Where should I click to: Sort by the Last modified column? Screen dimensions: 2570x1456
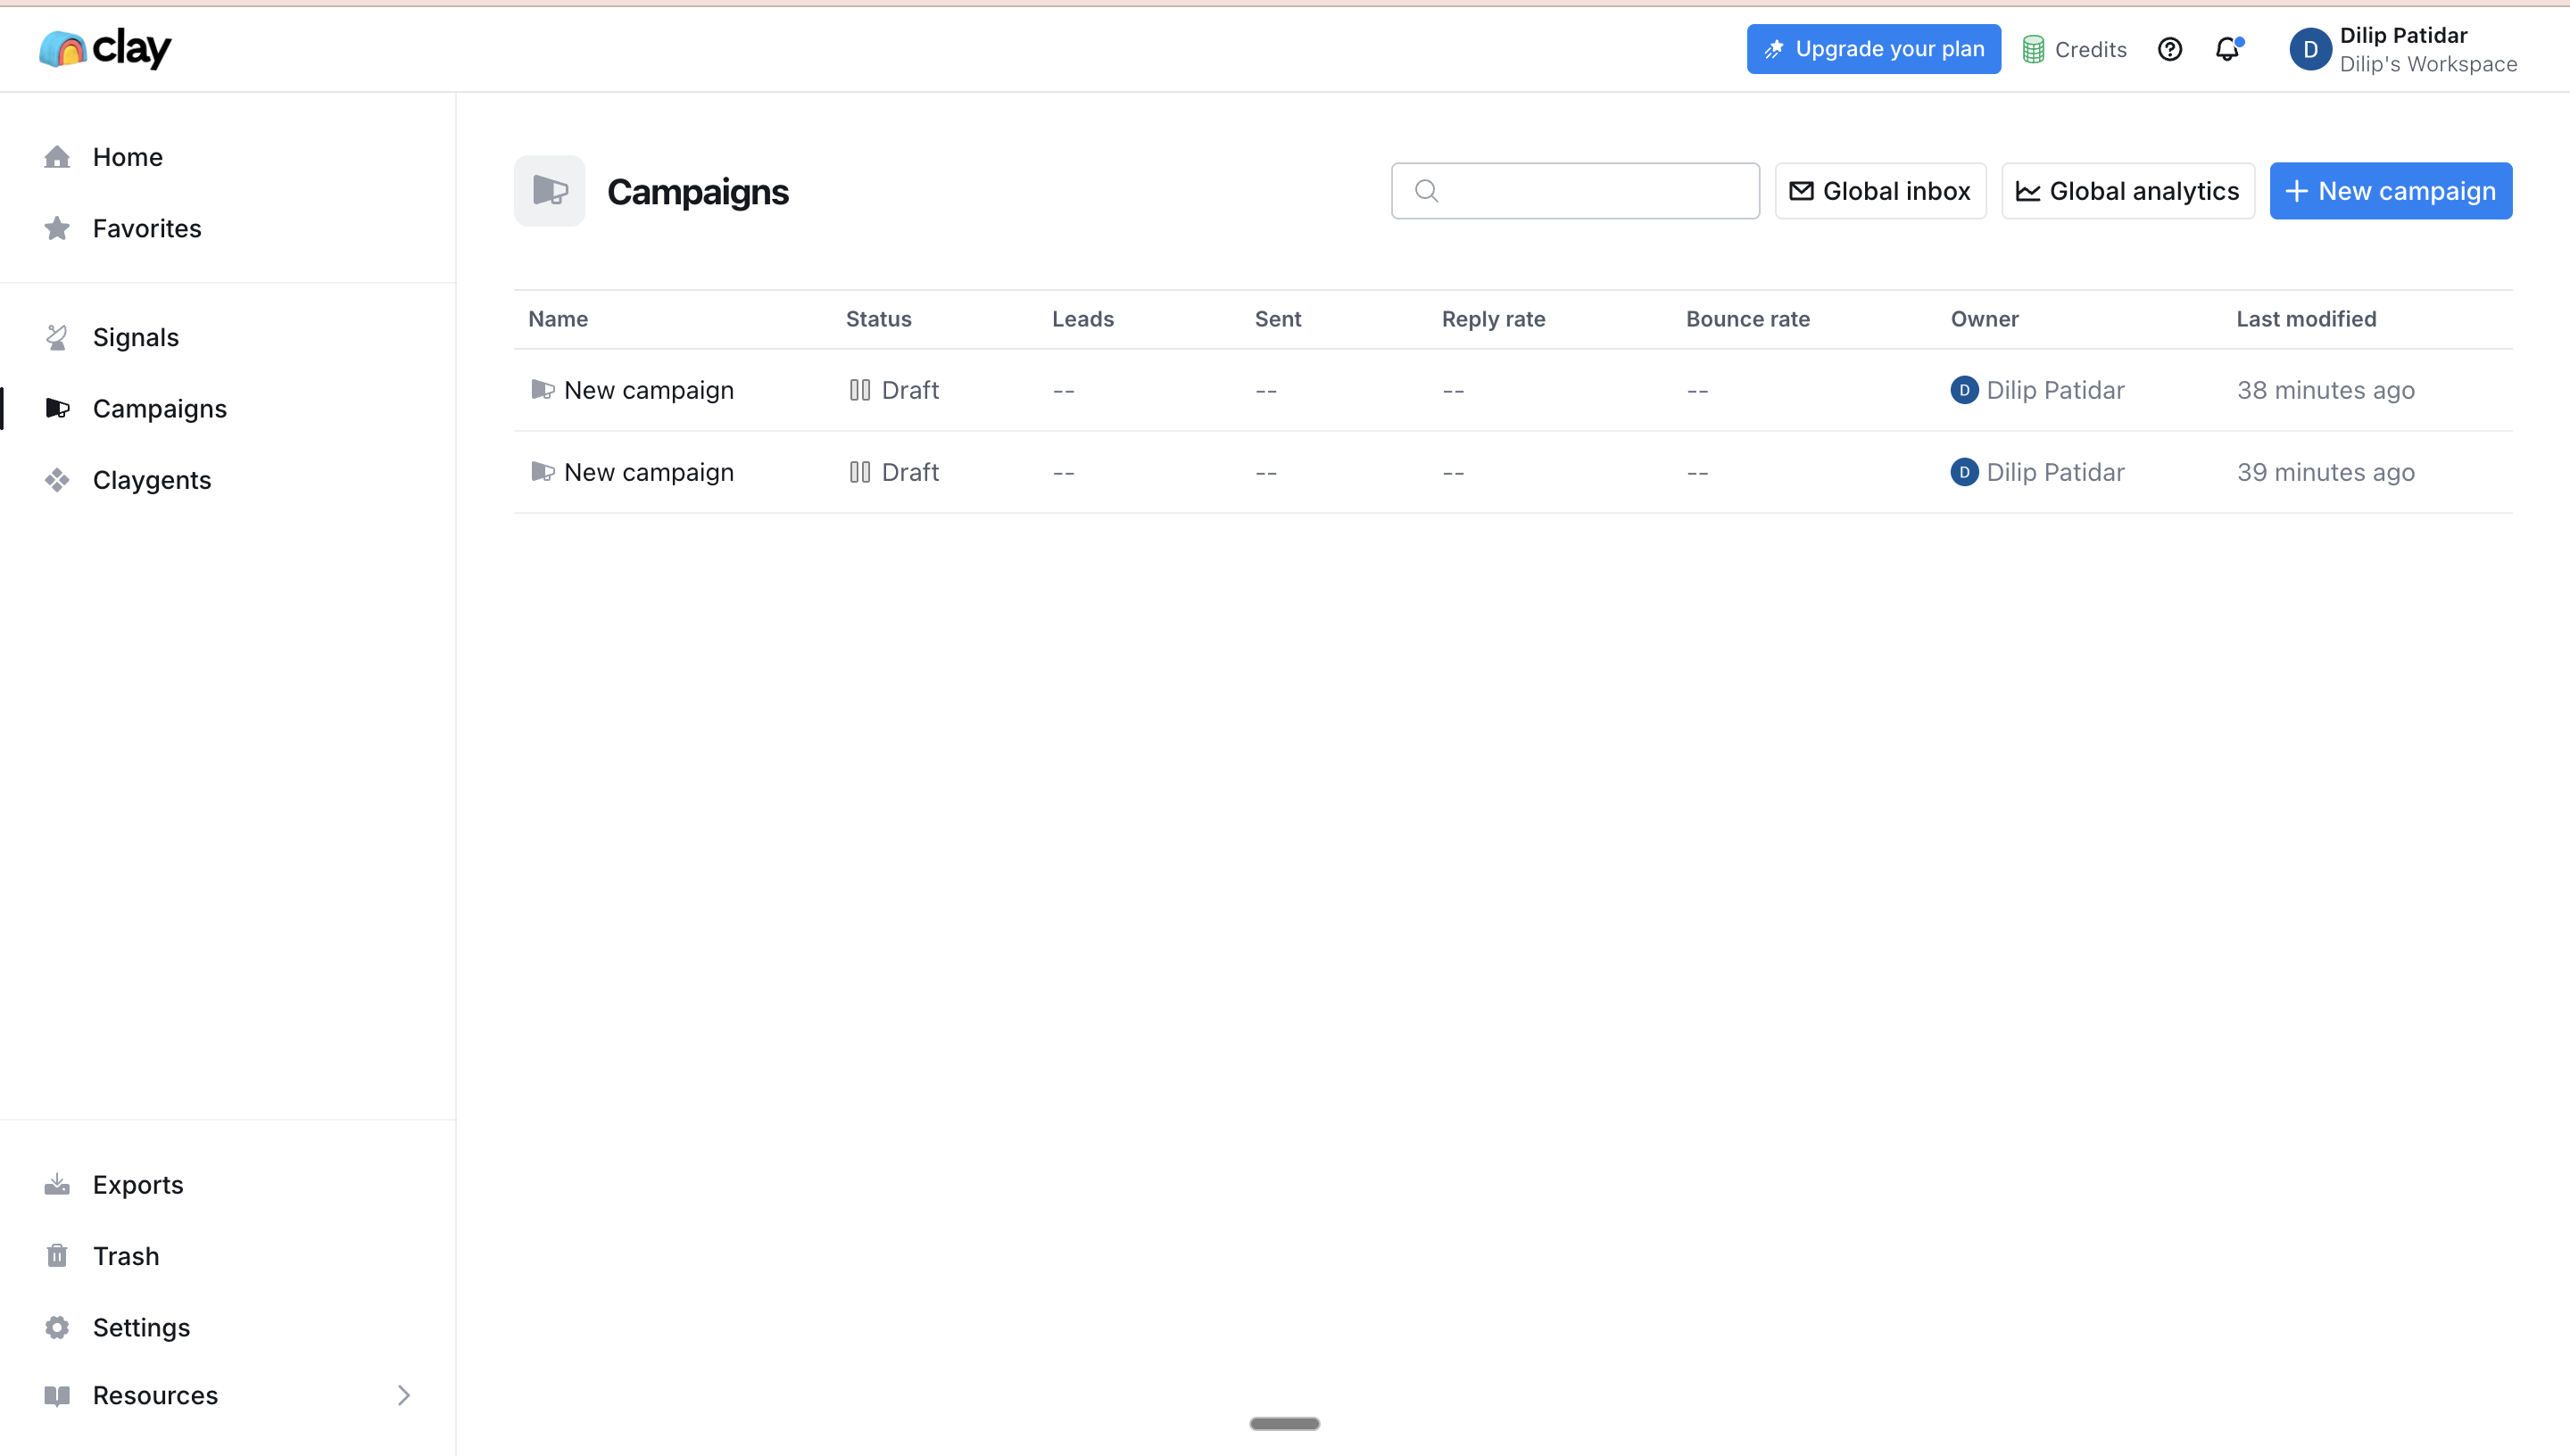[2306, 319]
